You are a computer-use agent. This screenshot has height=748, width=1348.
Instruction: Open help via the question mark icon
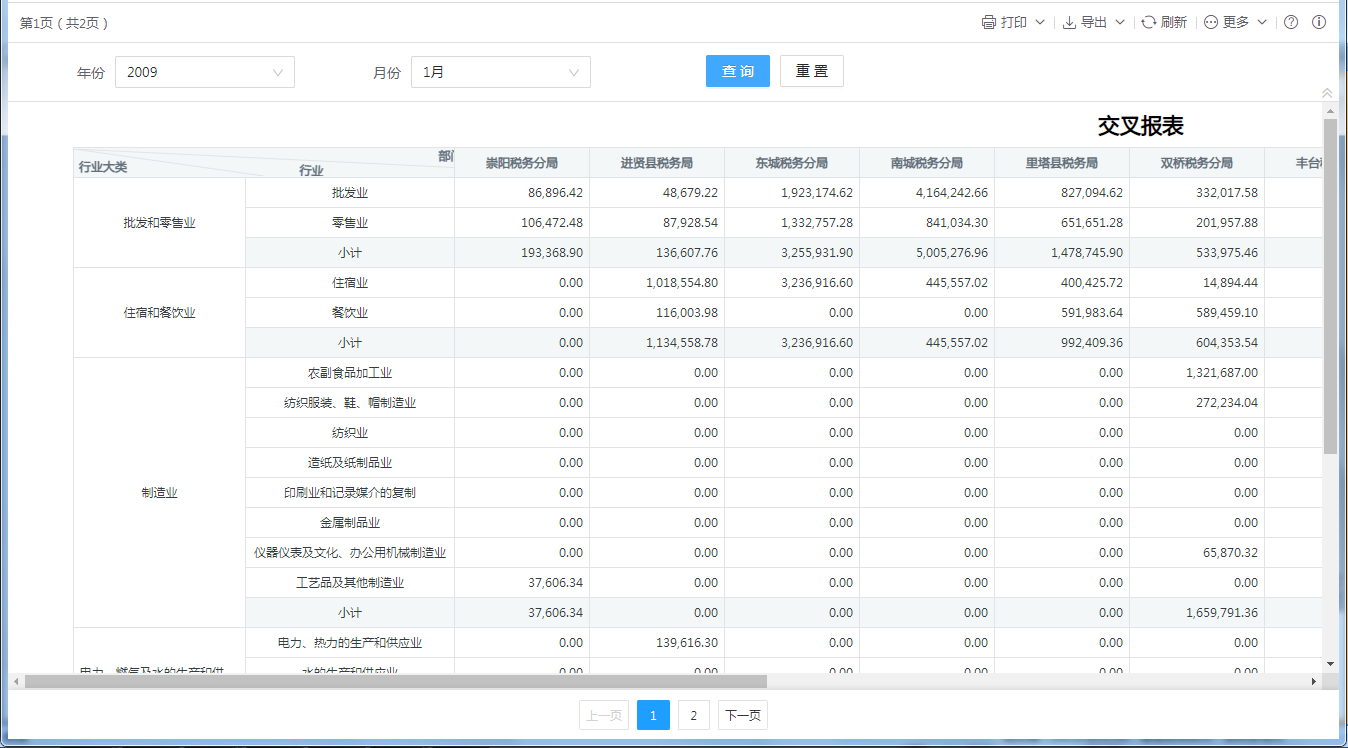point(1291,22)
